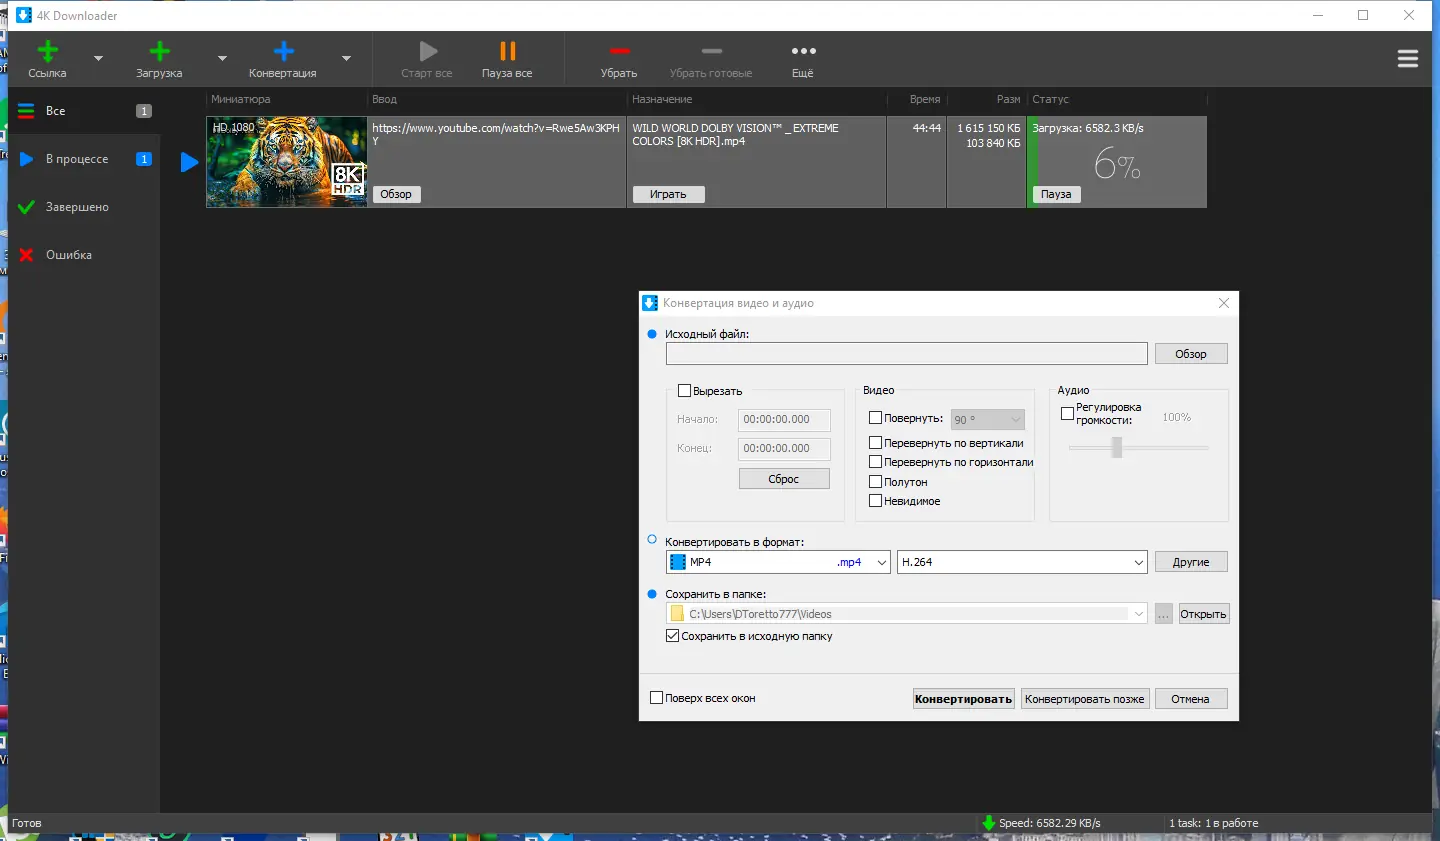The width and height of the screenshot is (1440, 841).
Task: Click Играть in the download row
Action: click(x=668, y=194)
